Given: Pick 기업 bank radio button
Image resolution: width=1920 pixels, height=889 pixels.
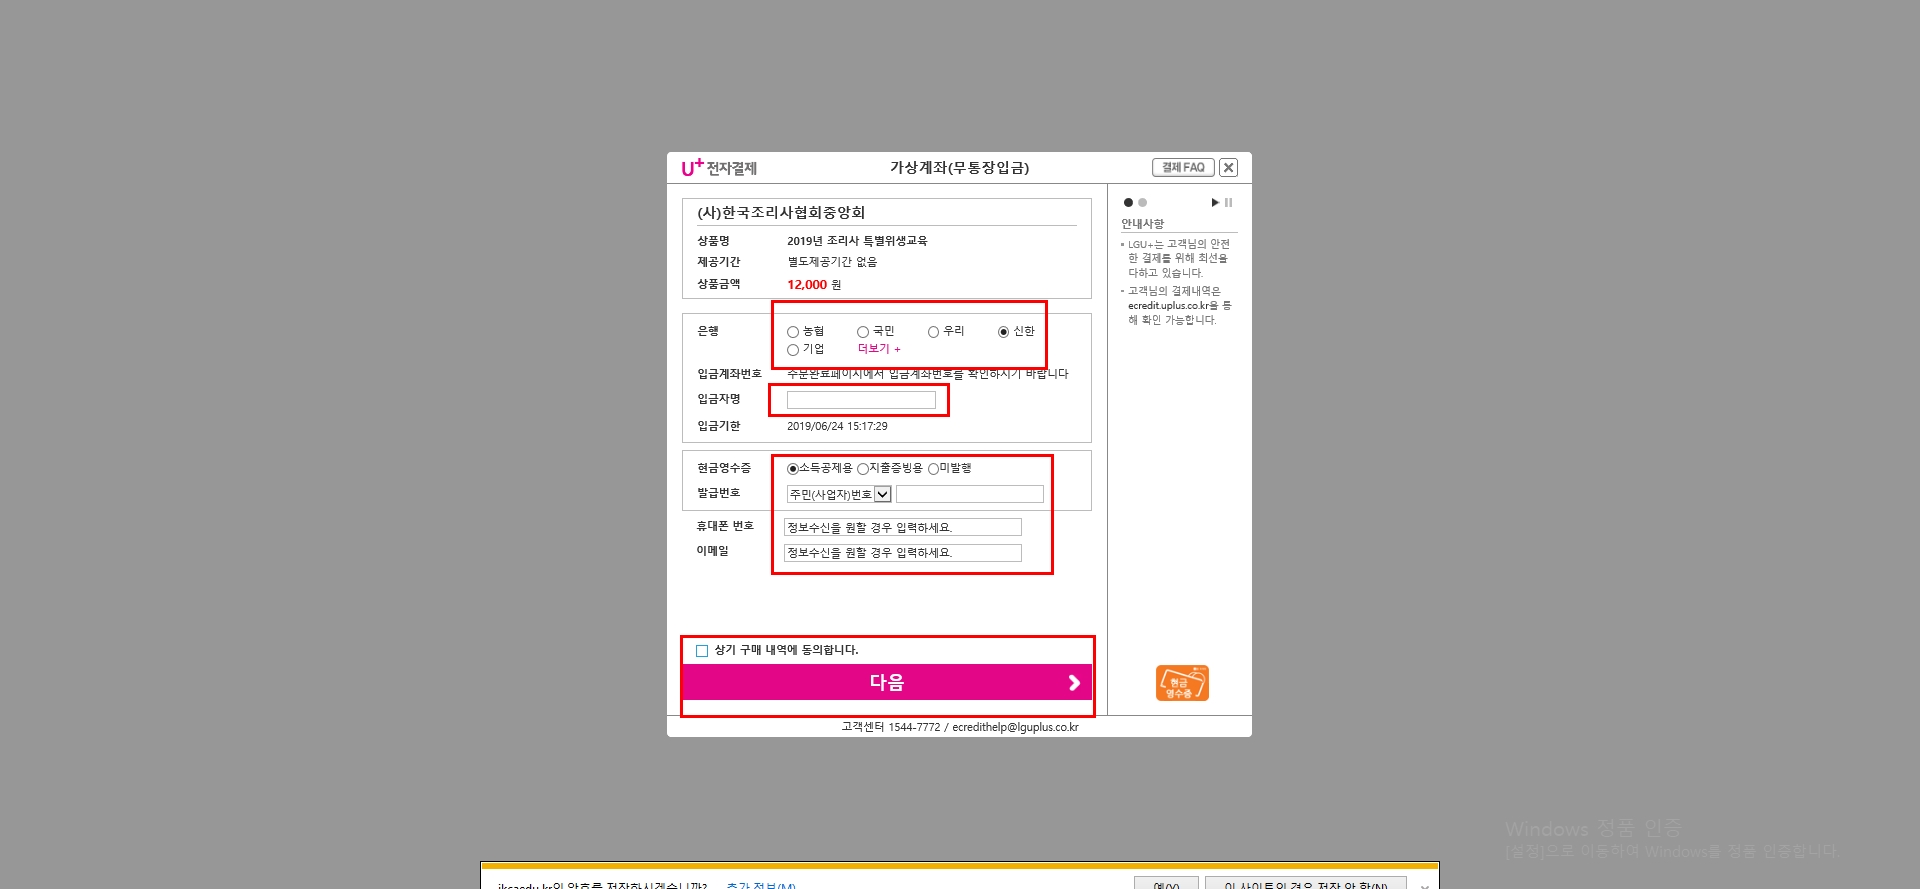Looking at the screenshot, I should 793,350.
